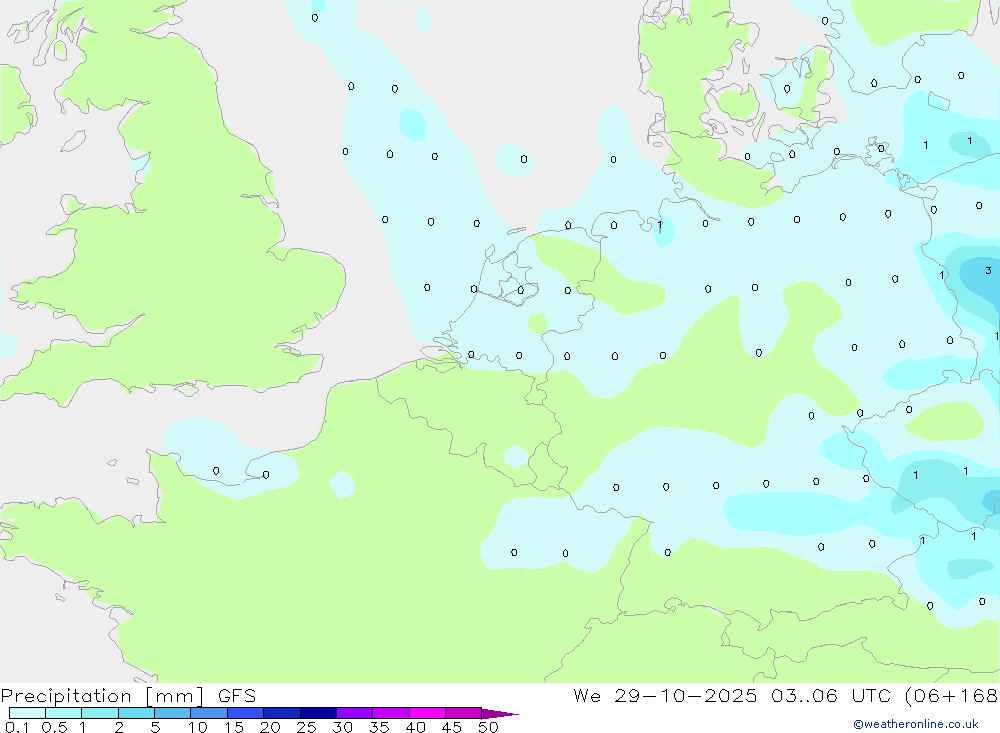Click the 'GFS' model label
The image size is (1000, 733).
click(237, 696)
